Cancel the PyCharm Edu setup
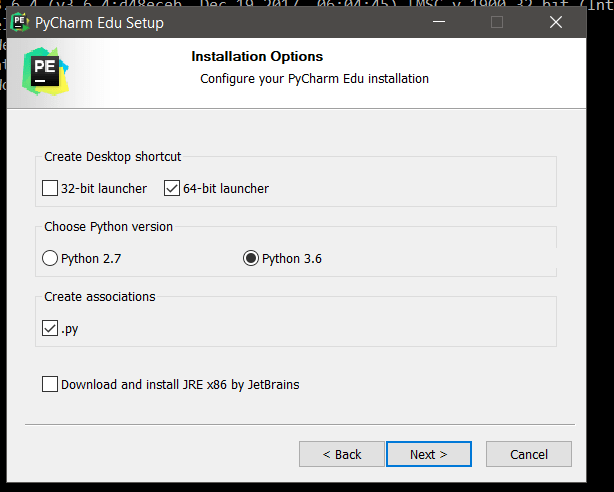This screenshot has width=614, height=492. click(x=529, y=454)
